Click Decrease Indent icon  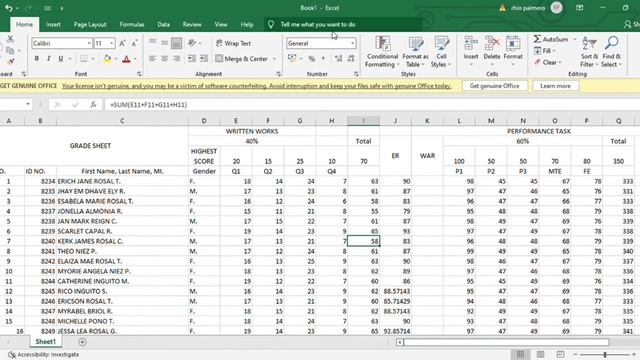click(191, 59)
